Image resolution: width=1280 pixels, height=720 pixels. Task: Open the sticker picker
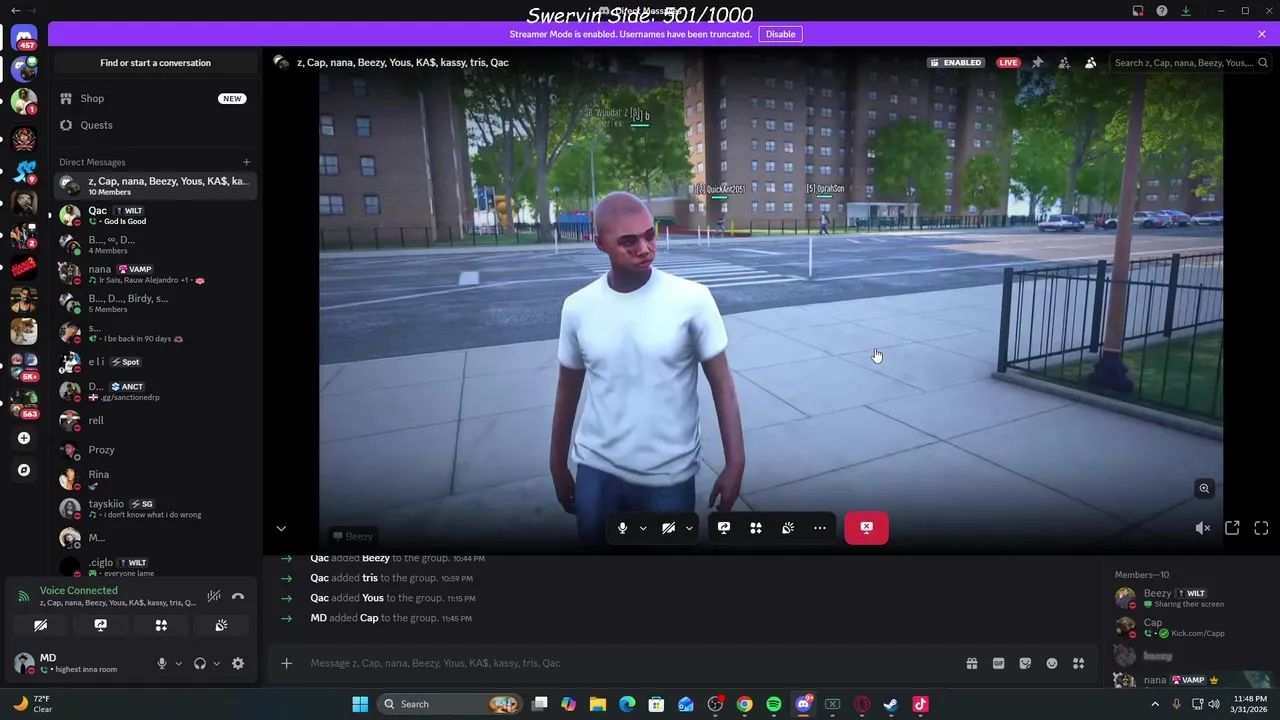point(1025,663)
